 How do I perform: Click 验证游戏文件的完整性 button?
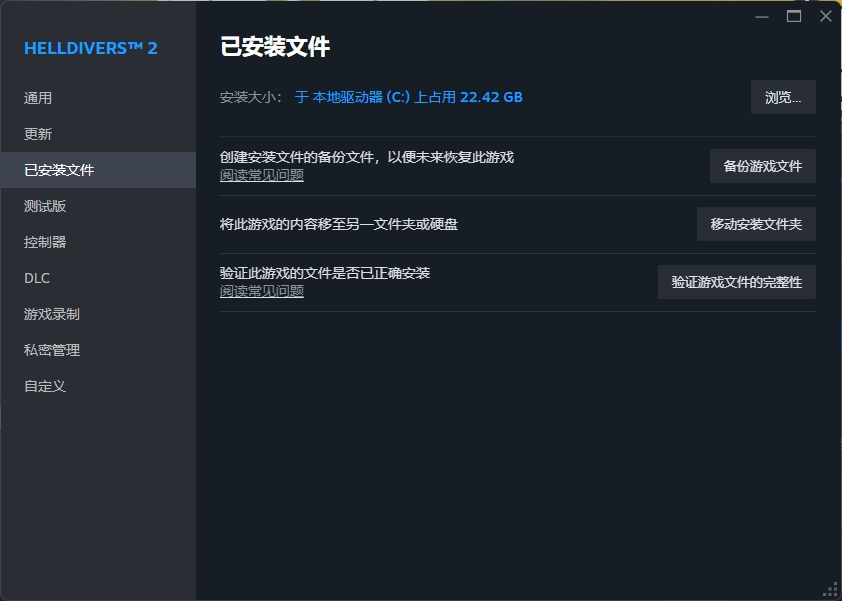coord(736,282)
